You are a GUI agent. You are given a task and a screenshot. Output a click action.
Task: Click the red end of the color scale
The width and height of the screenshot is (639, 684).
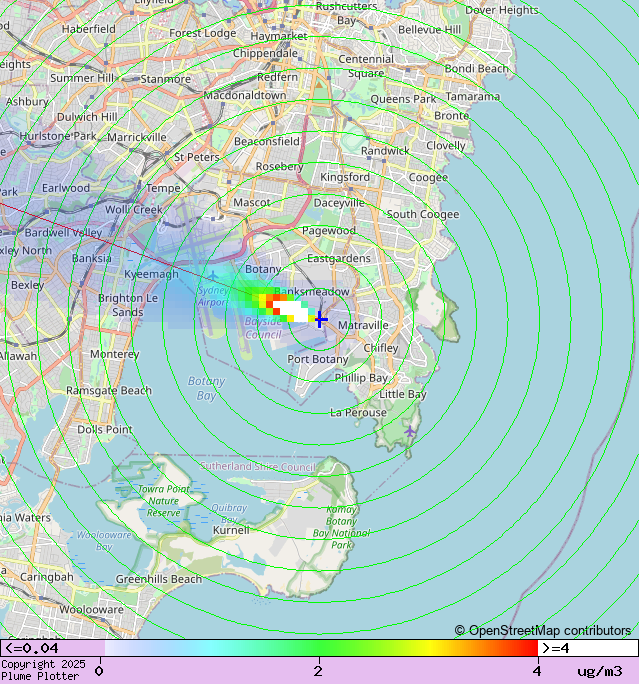click(530, 648)
